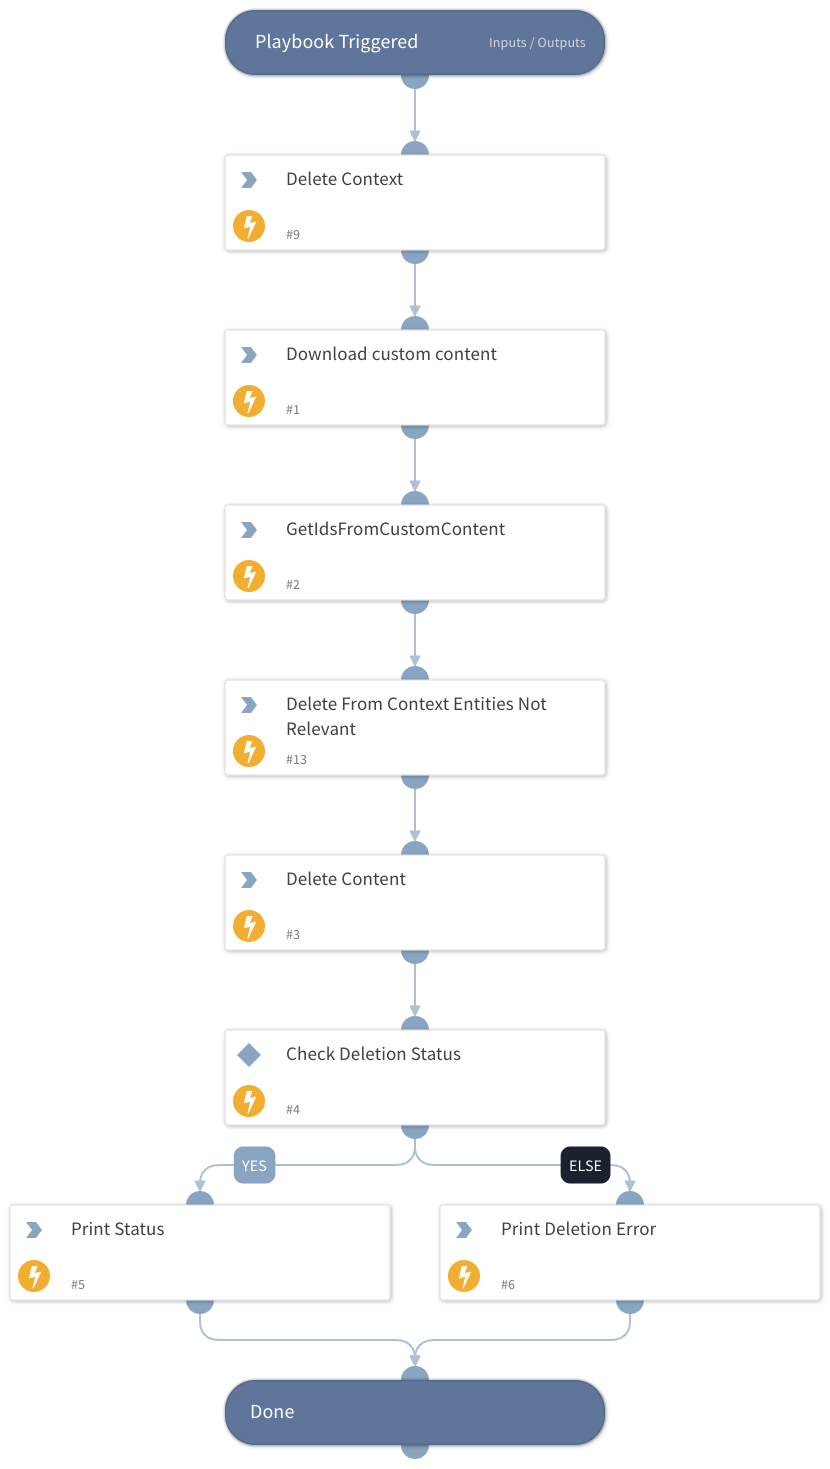Click chevron icon beside Delete Context
This screenshot has height=1469, width=830.
click(x=249, y=180)
